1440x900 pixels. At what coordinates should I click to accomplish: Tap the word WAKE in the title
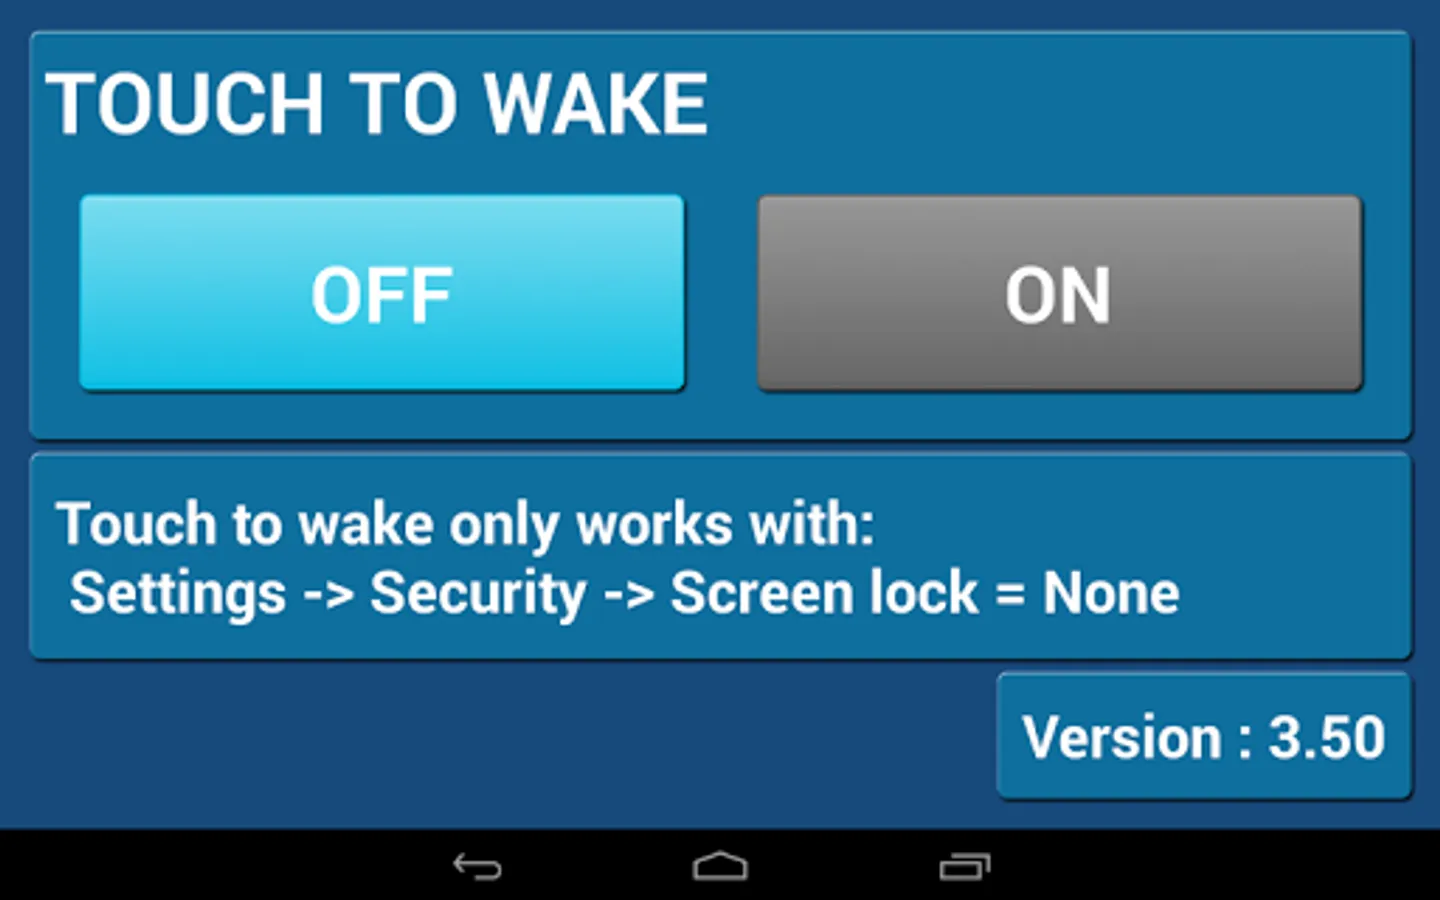(597, 104)
